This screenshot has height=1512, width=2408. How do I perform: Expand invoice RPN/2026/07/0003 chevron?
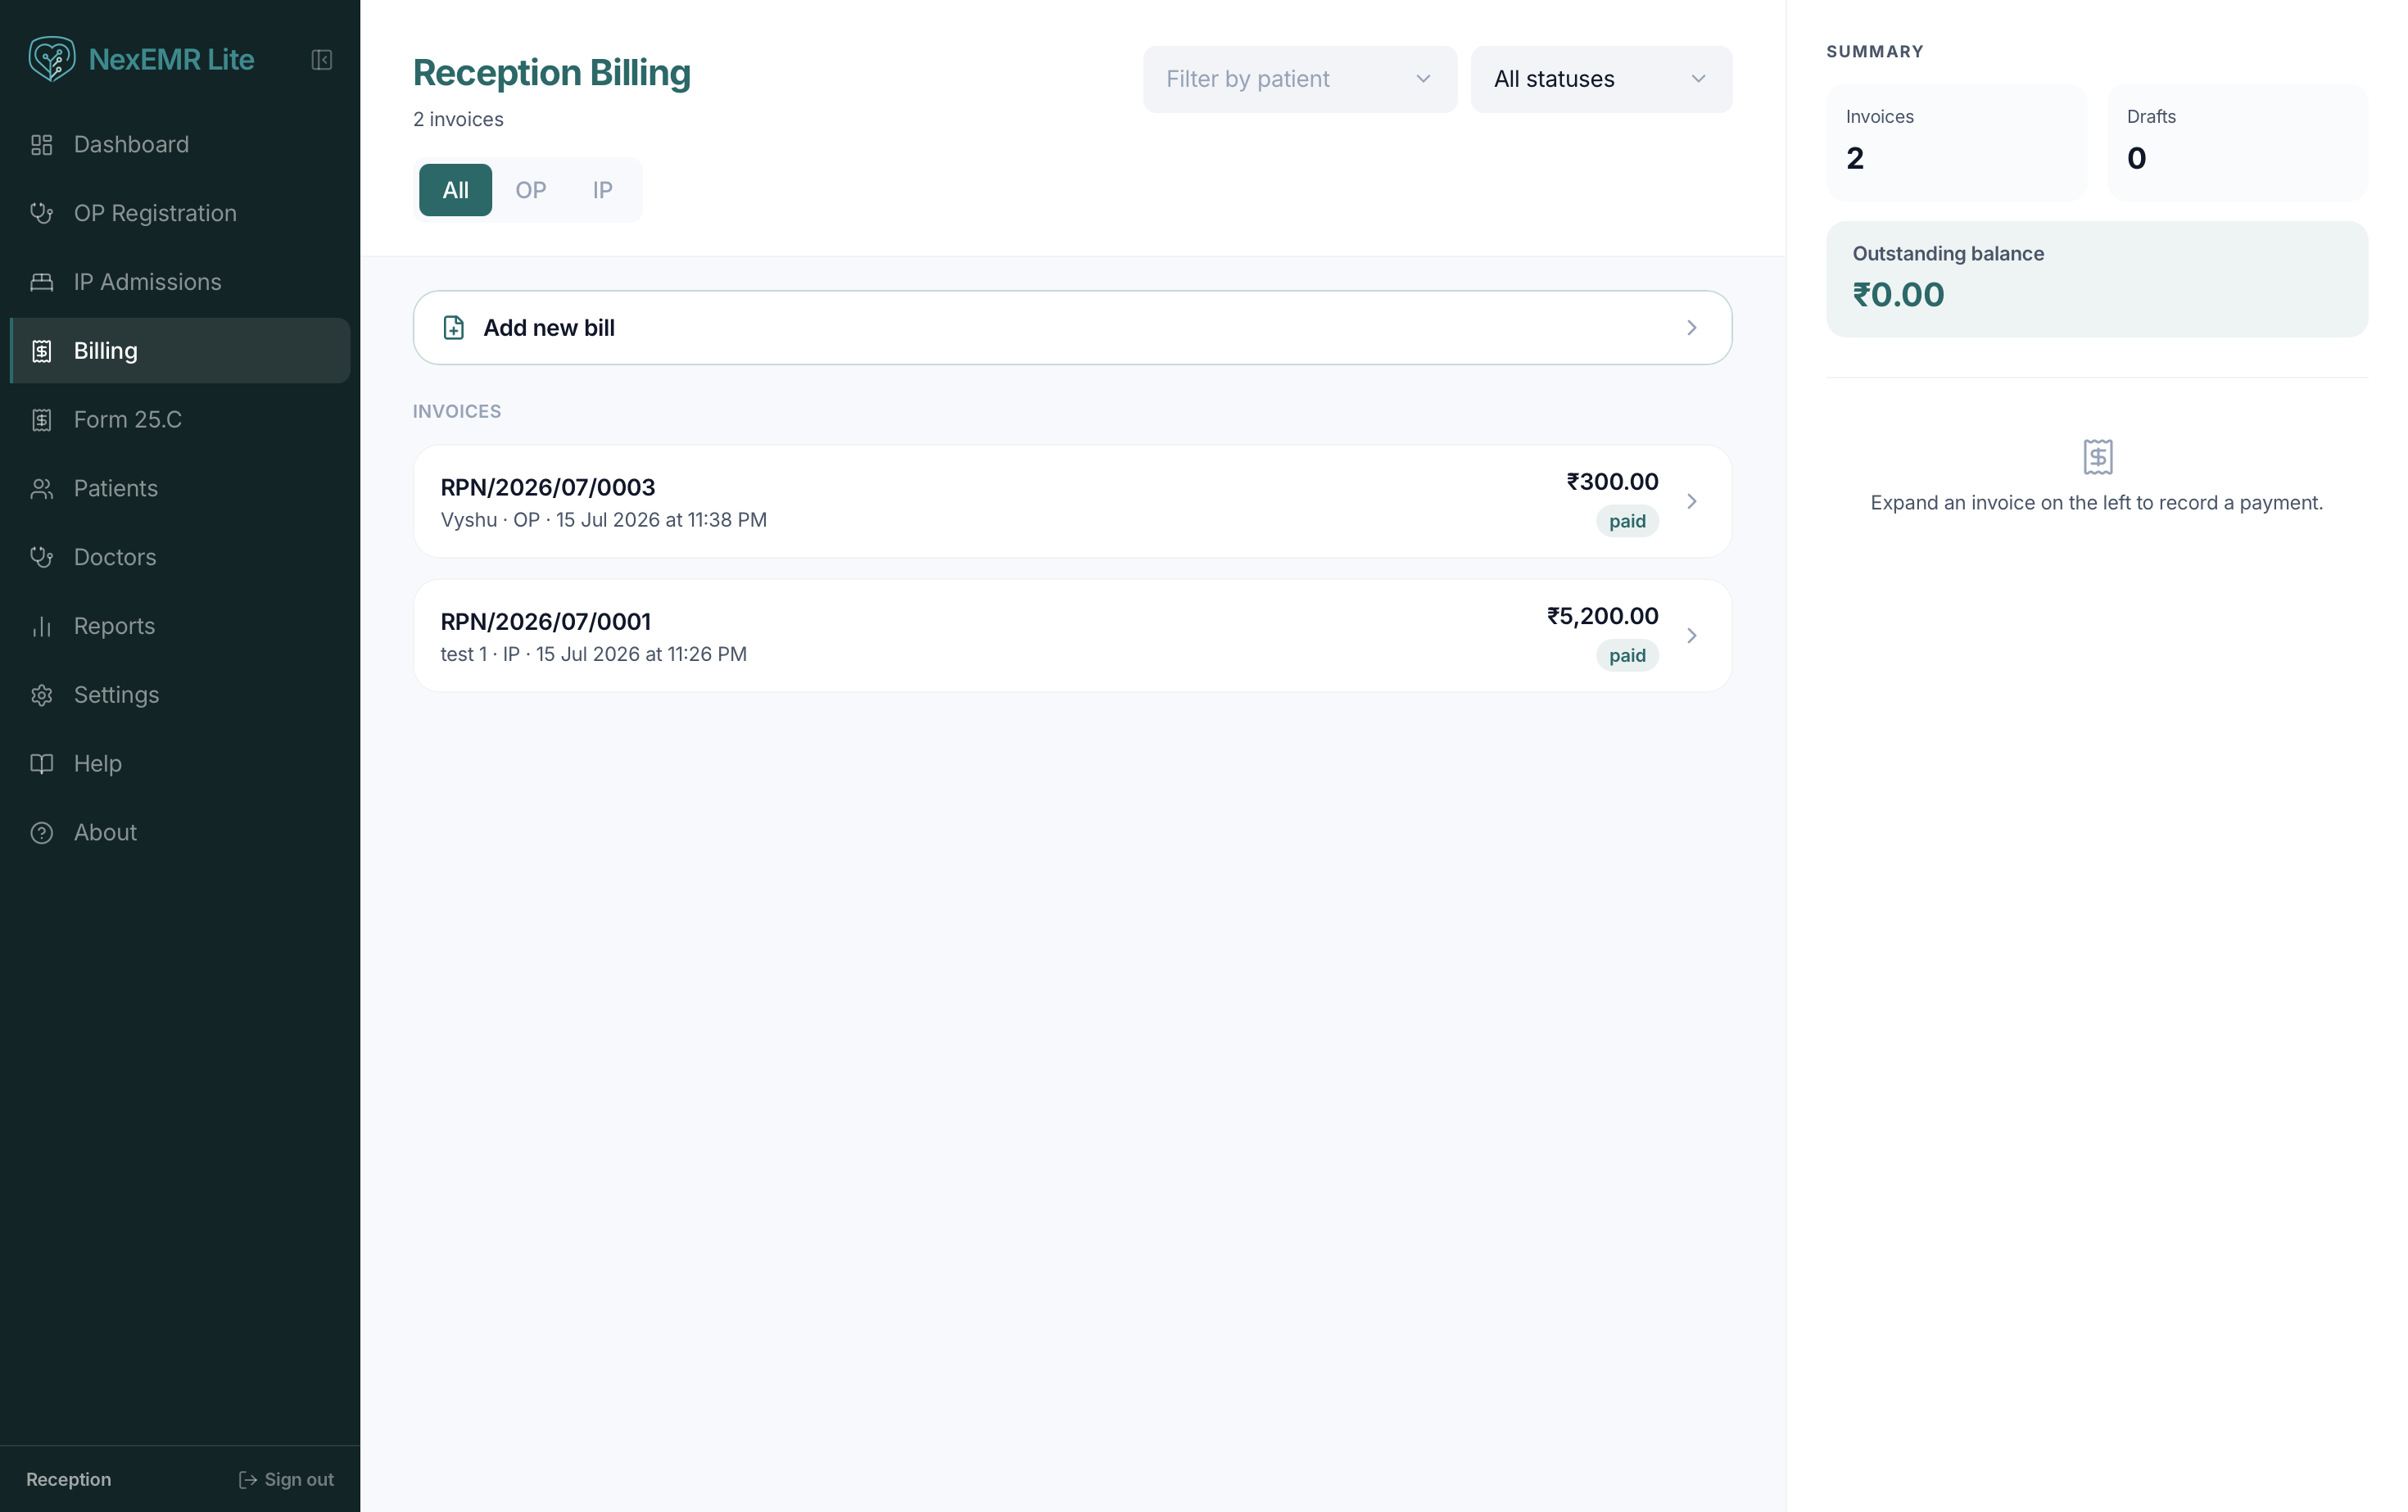coord(1691,501)
